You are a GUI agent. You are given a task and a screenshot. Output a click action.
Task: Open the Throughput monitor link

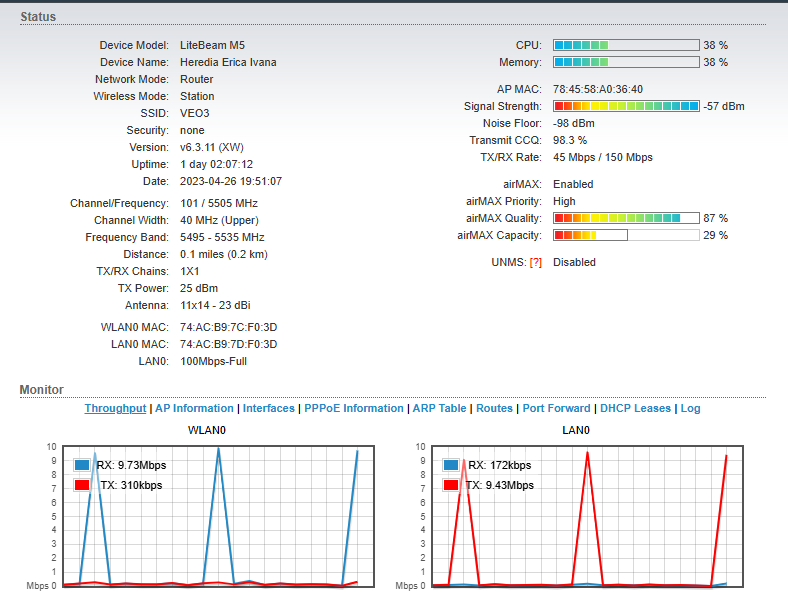[x=115, y=408]
